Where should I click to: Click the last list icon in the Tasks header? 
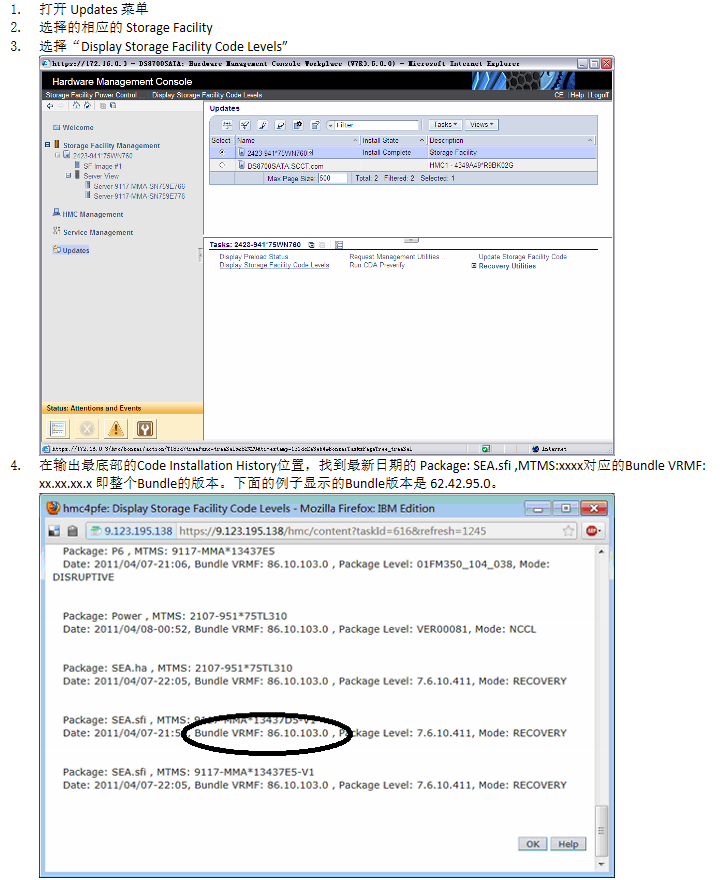coord(339,245)
